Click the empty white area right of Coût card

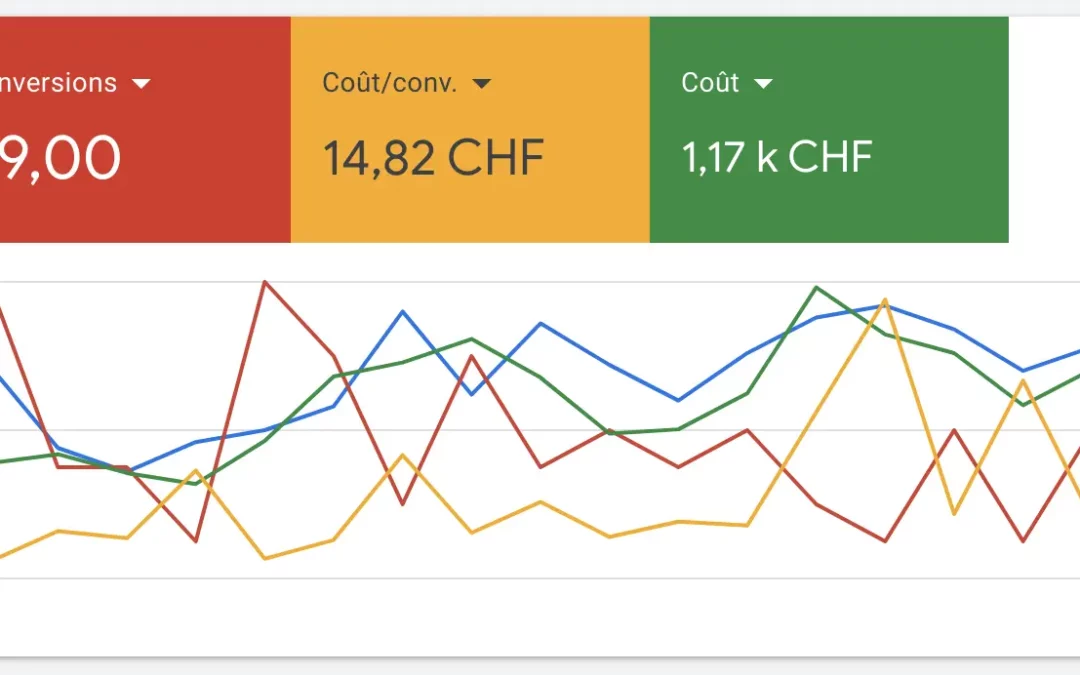[x=1044, y=129]
